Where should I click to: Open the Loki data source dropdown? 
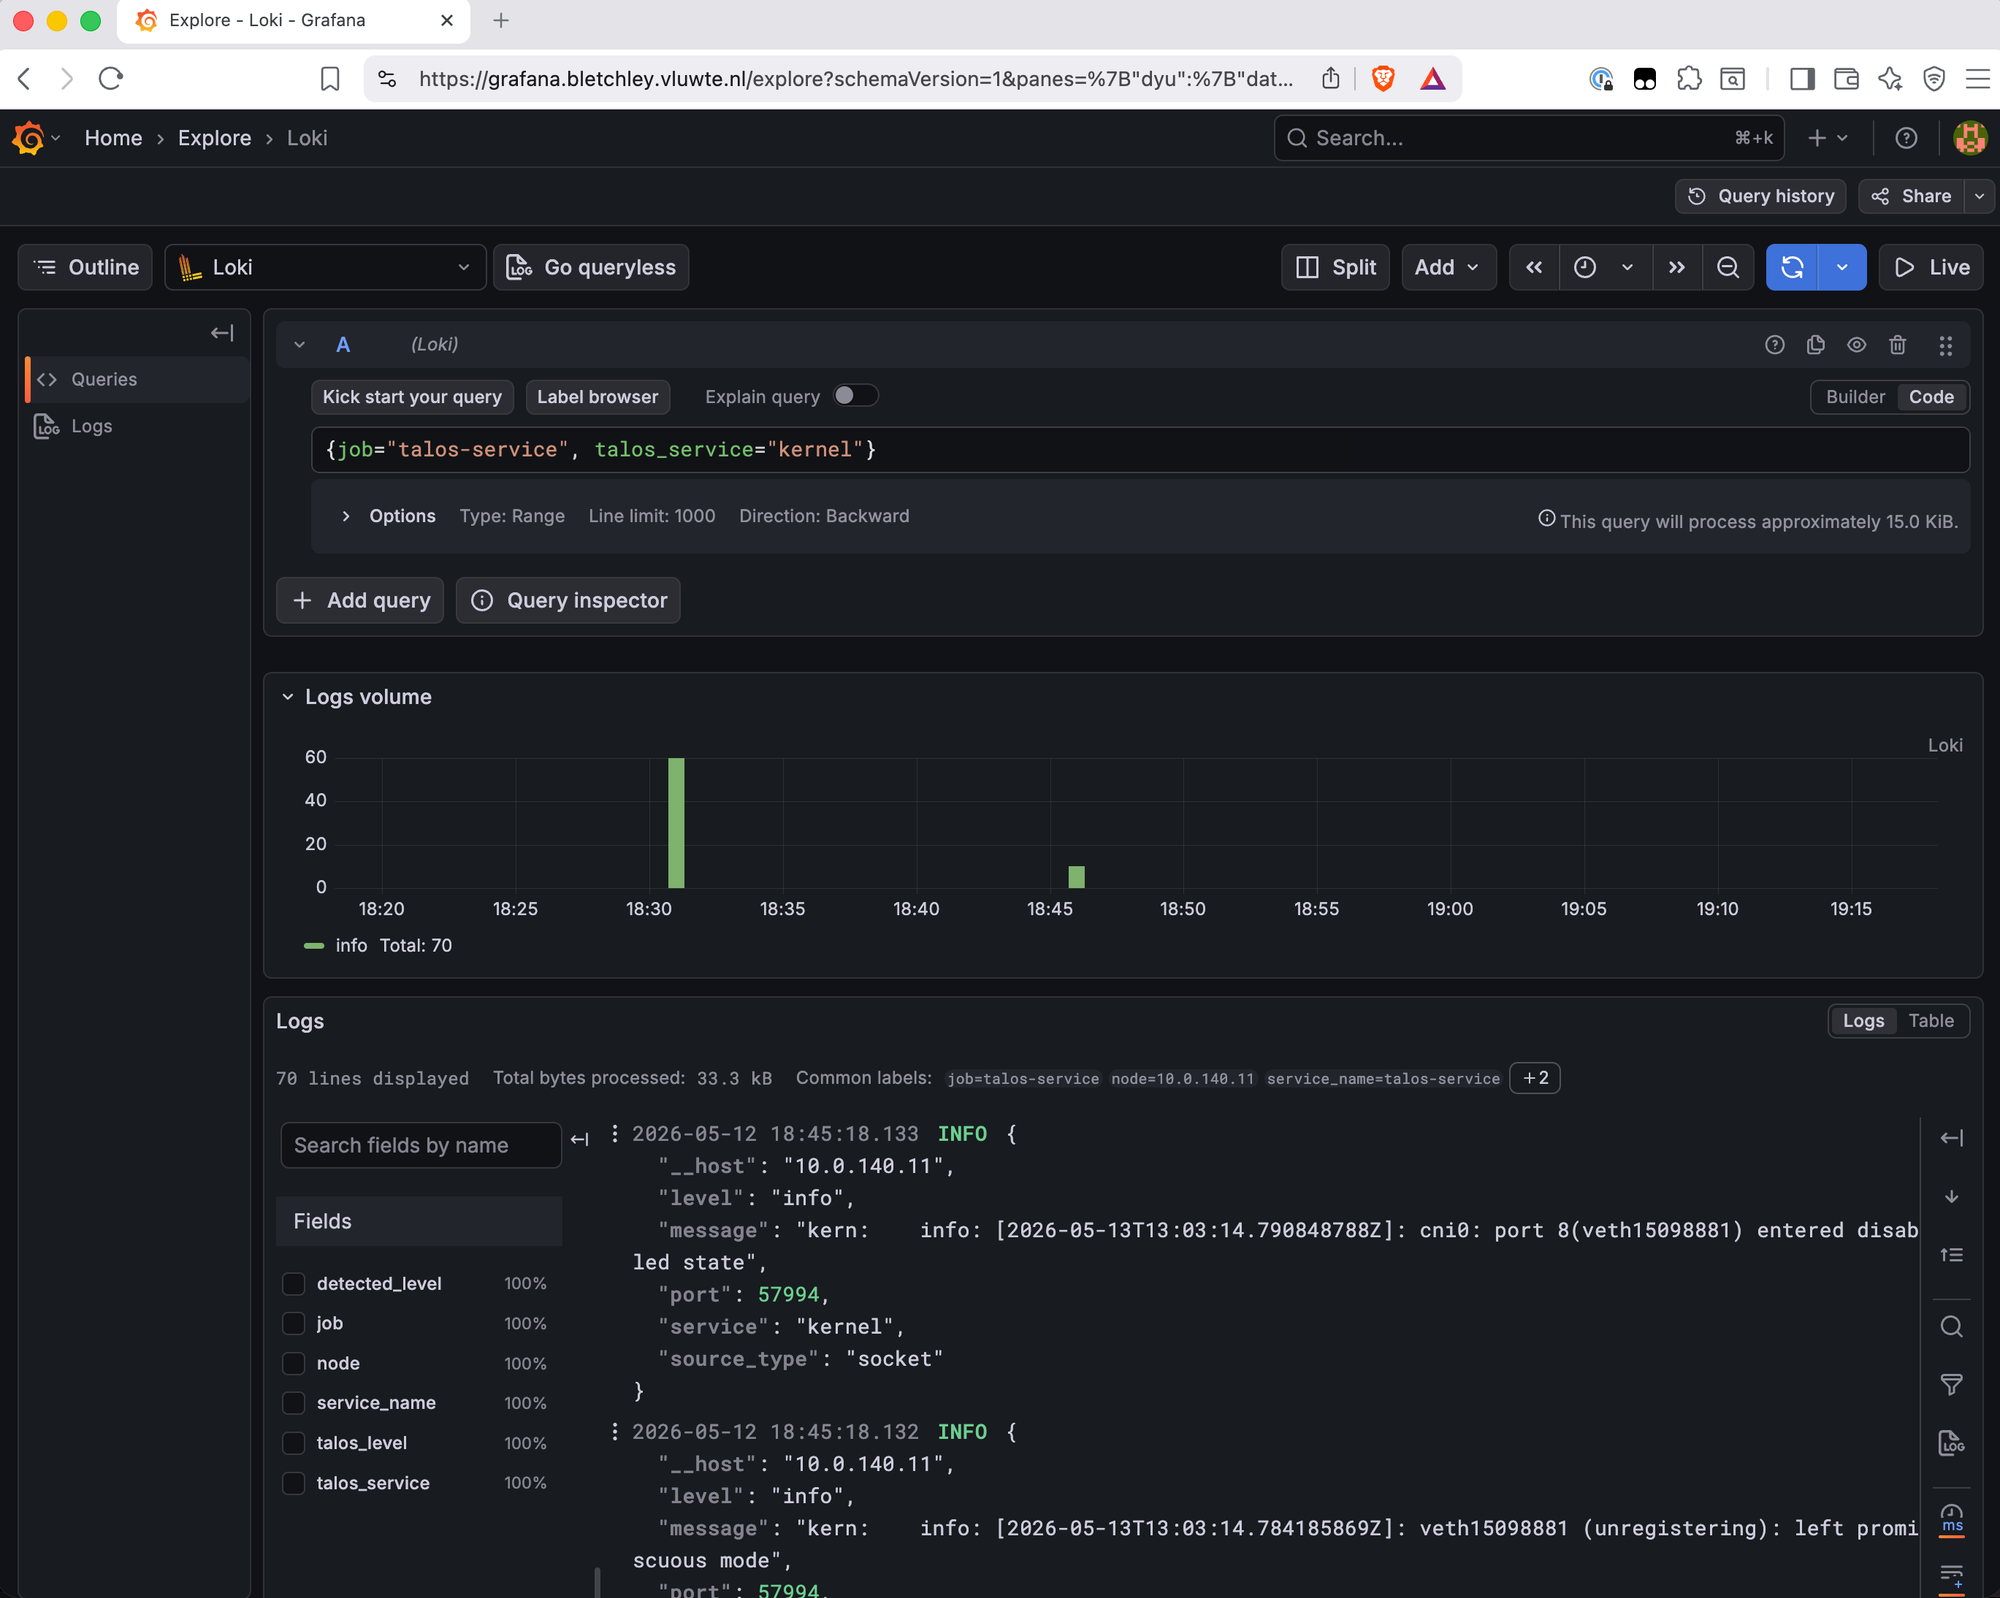pos(325,267)
